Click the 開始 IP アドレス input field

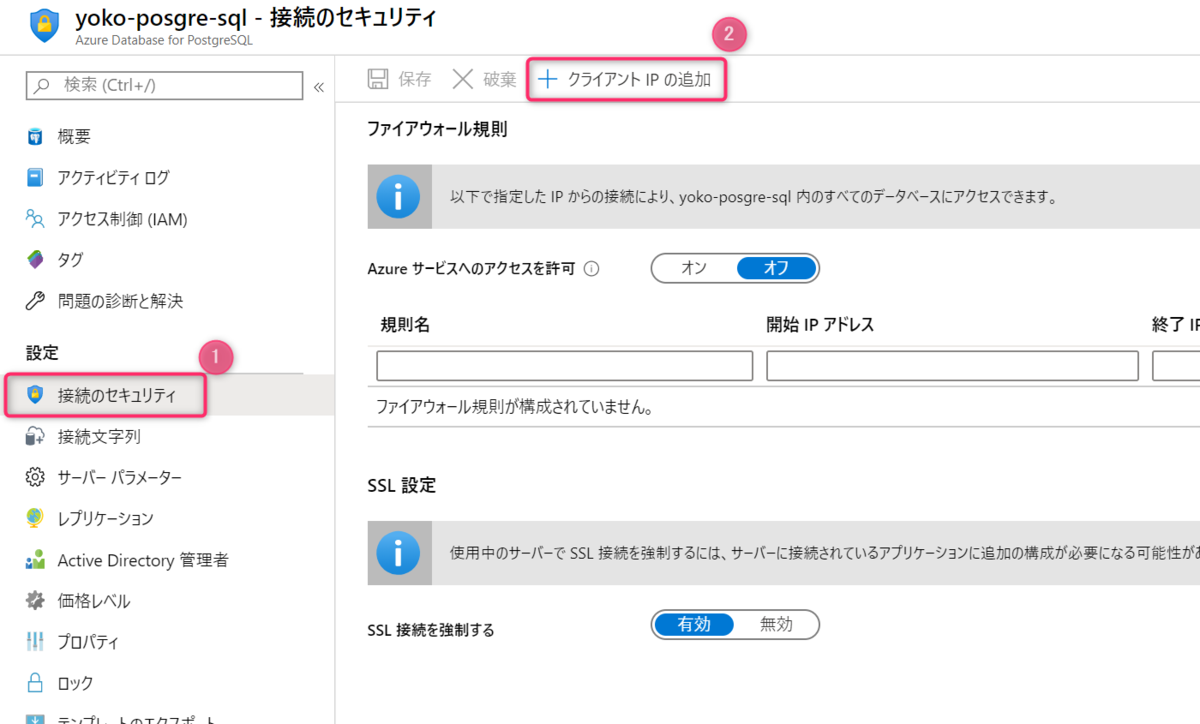pos(952,366)
